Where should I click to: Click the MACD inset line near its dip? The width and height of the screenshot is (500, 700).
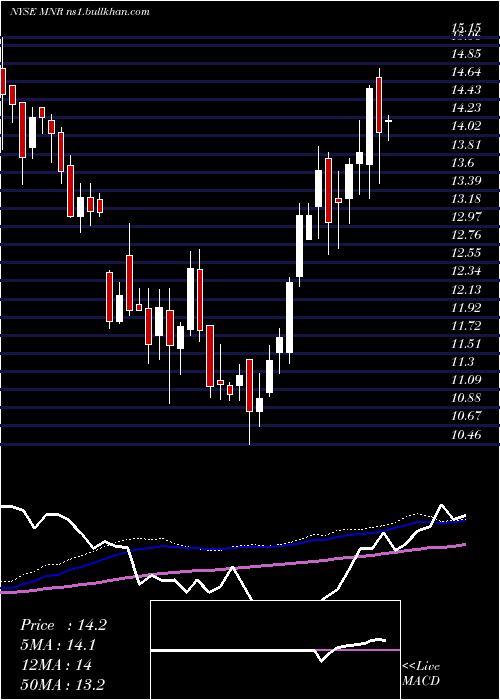[322, 660]
